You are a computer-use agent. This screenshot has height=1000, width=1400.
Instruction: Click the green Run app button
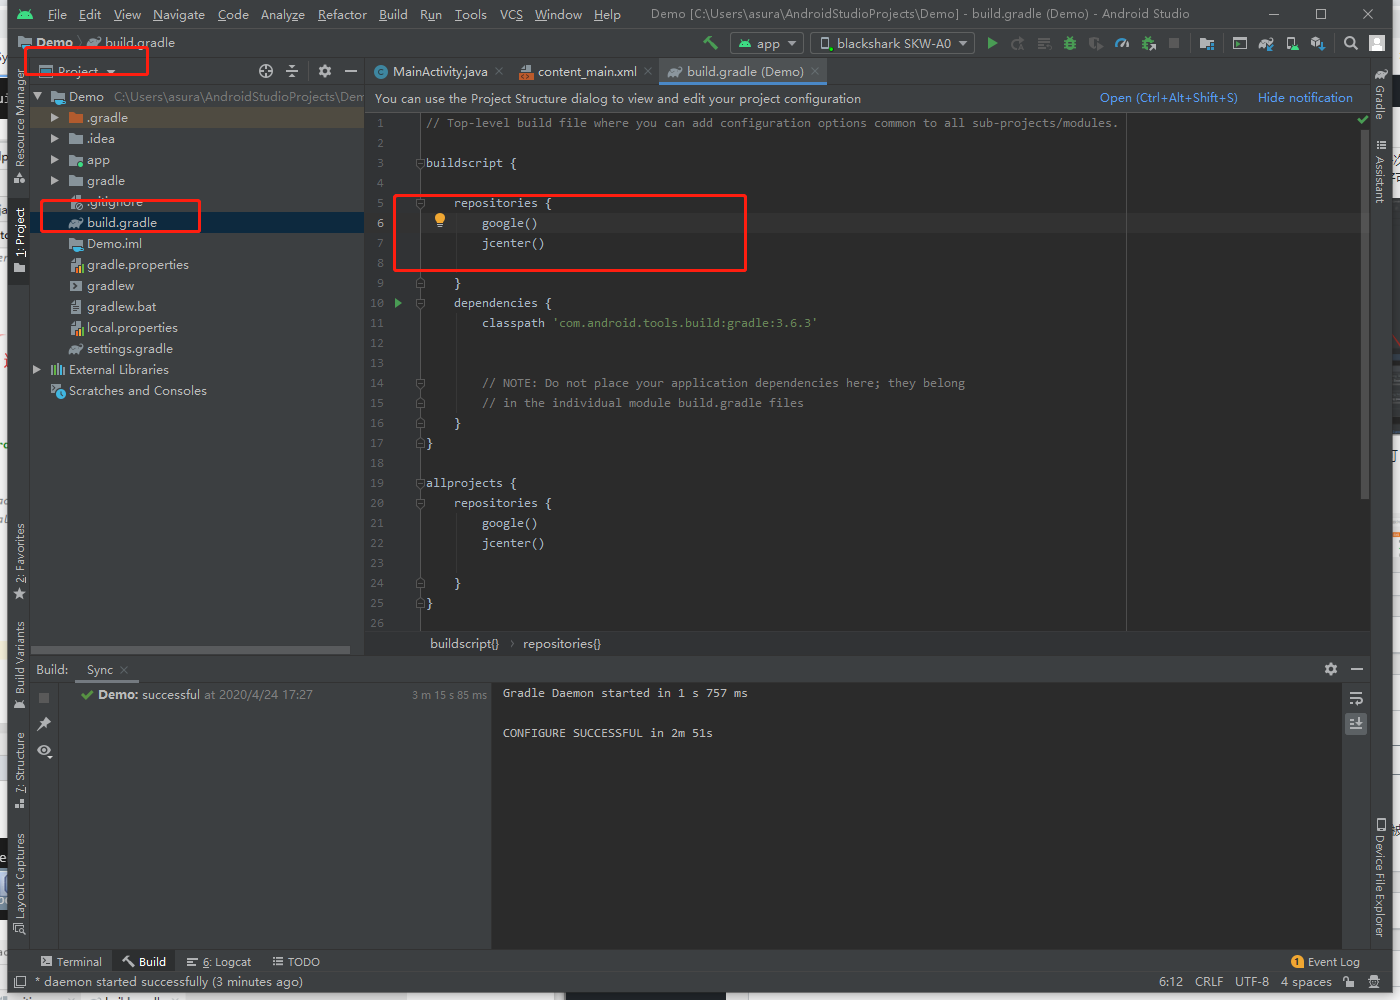click(992, 43)
